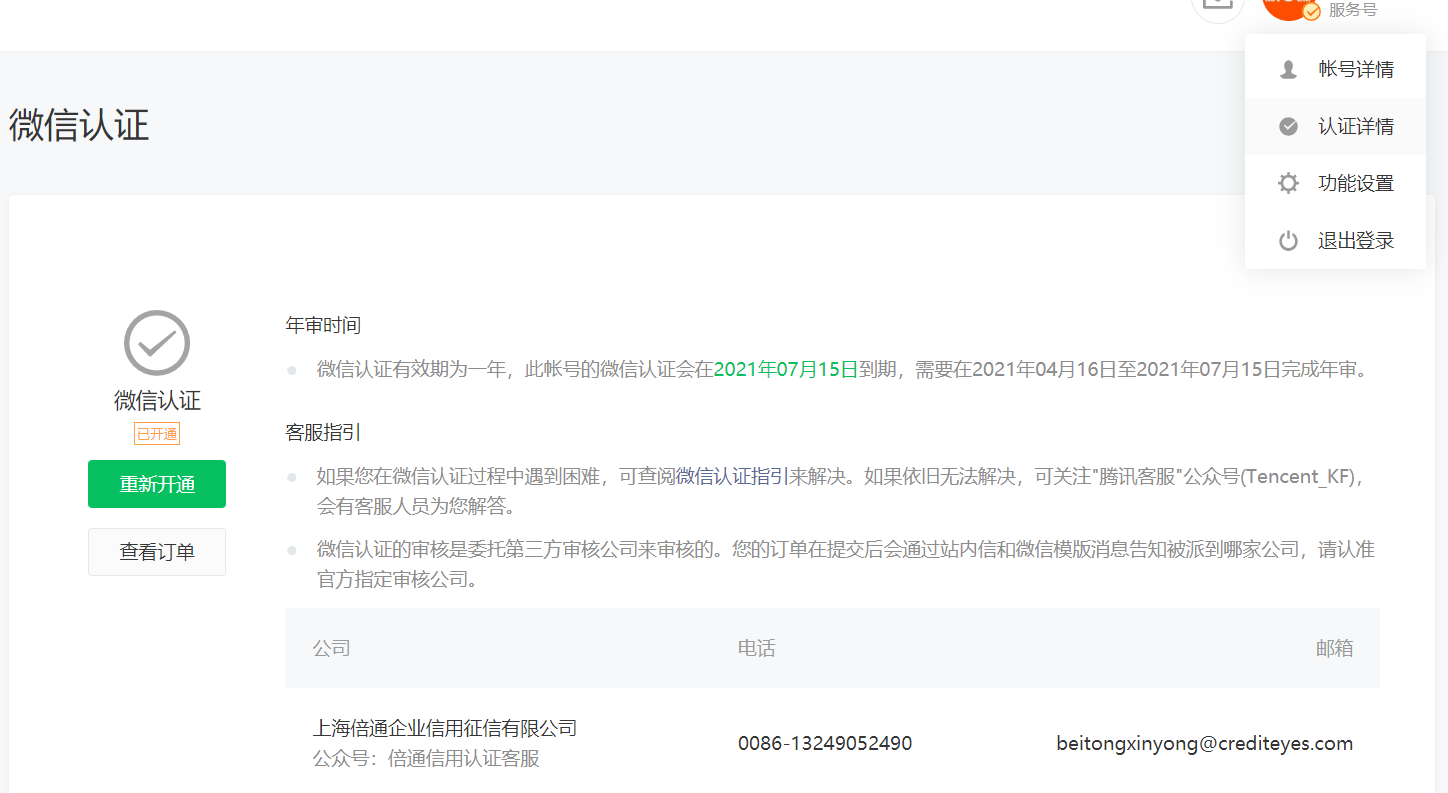The width and height of the screenshot is (1448, 793).
Task: Click the green expiry date 2021年07月15日
Action: pyautogui.click(x=786, y=369)
